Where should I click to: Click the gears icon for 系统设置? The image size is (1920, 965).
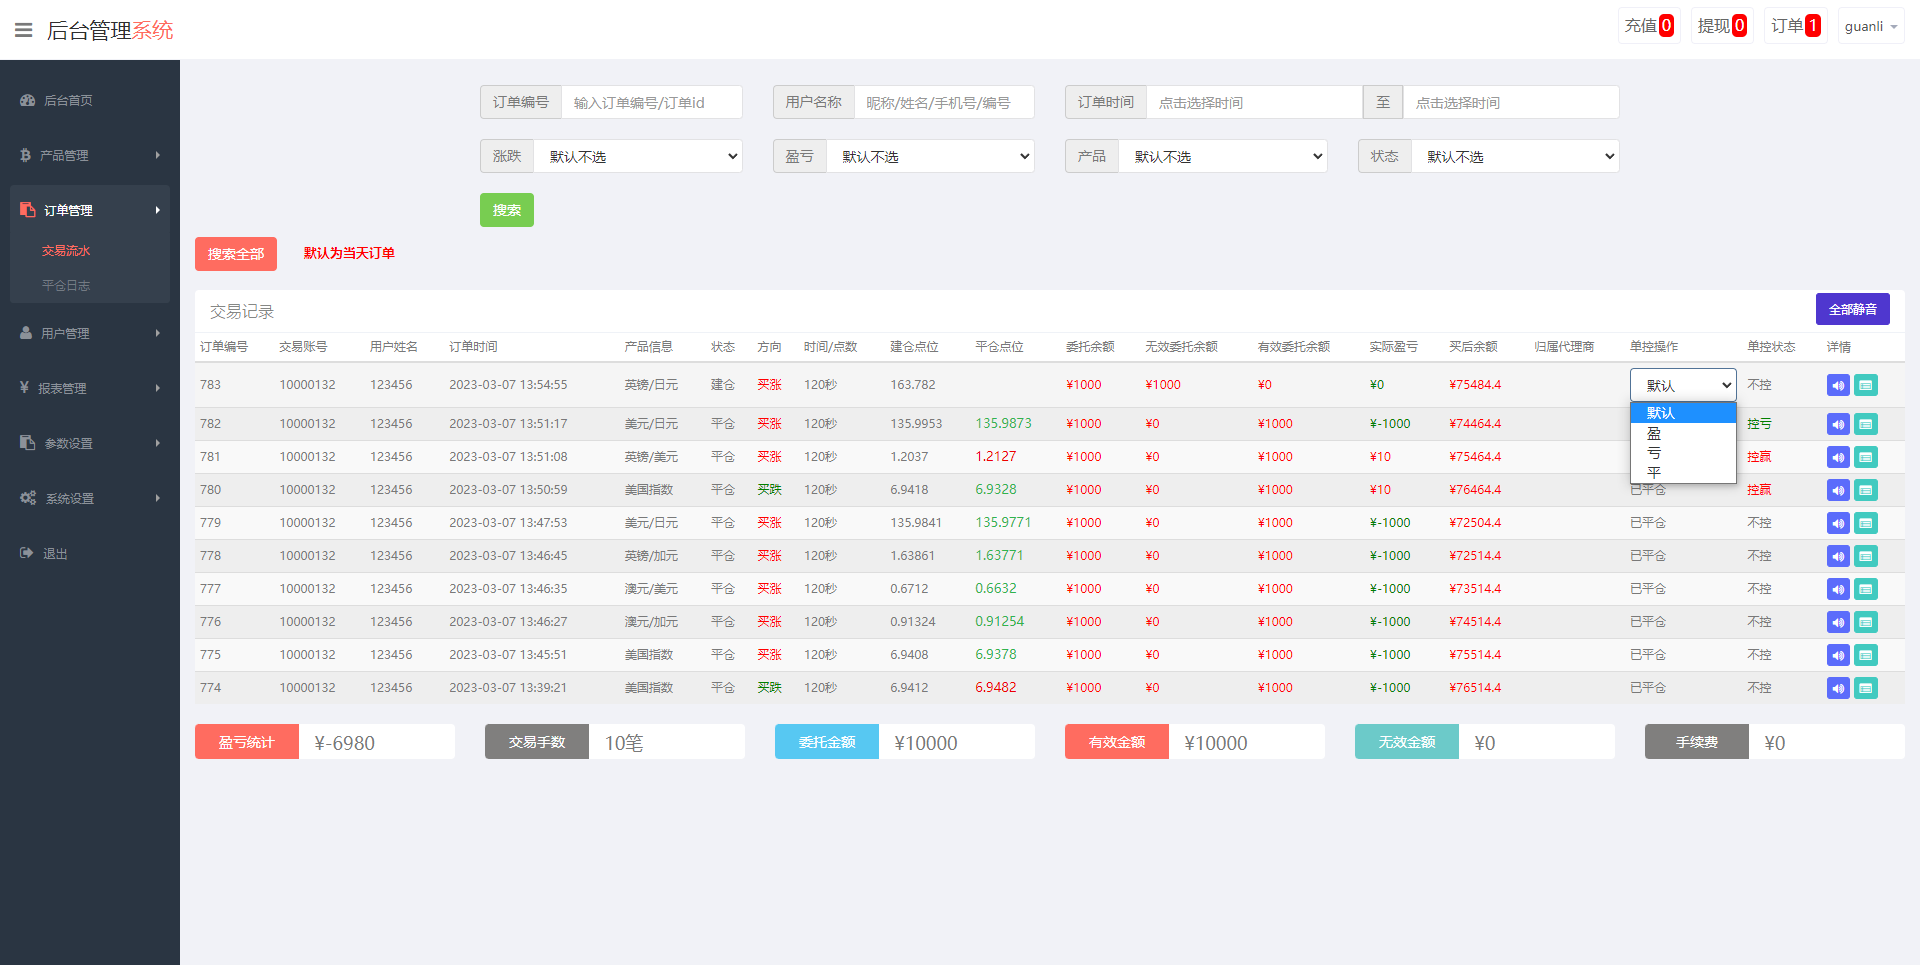27,498
